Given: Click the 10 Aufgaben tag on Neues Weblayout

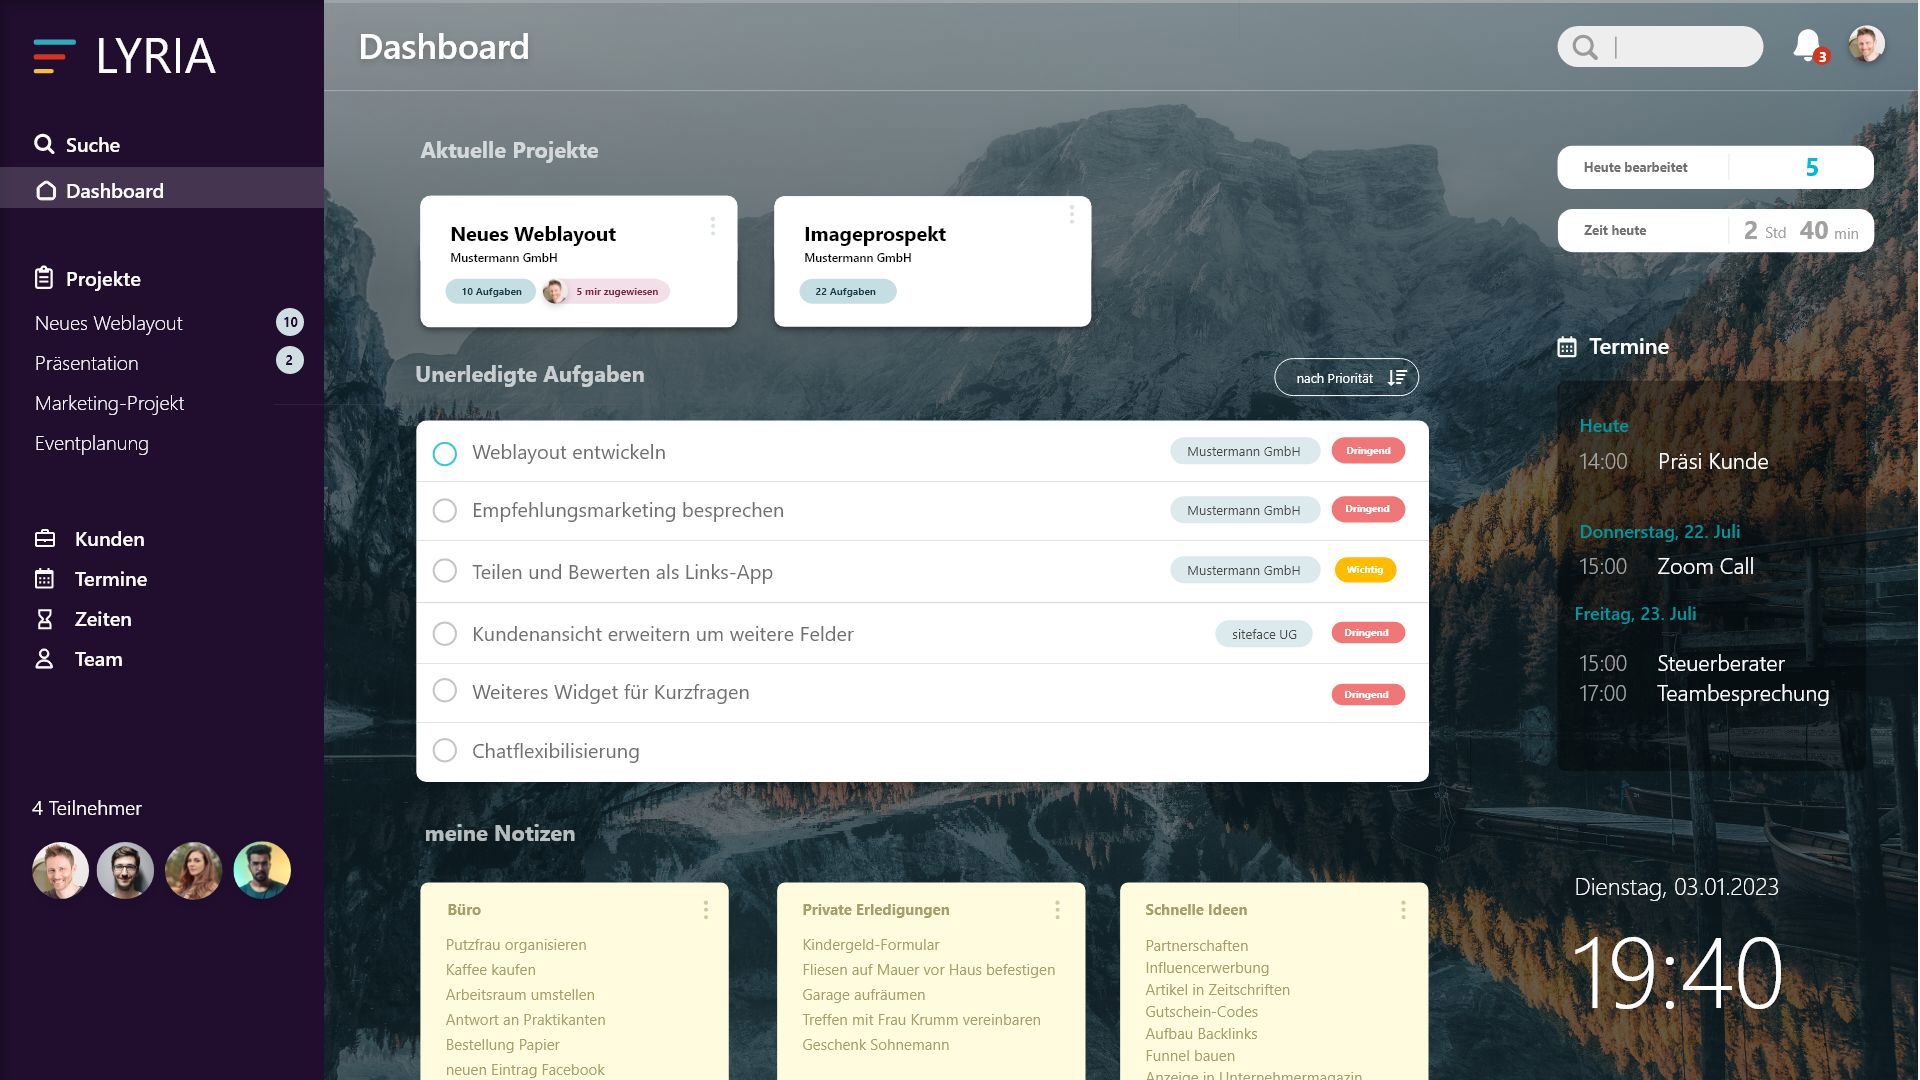Looking at the screenshot, I should tap(491, 292).
